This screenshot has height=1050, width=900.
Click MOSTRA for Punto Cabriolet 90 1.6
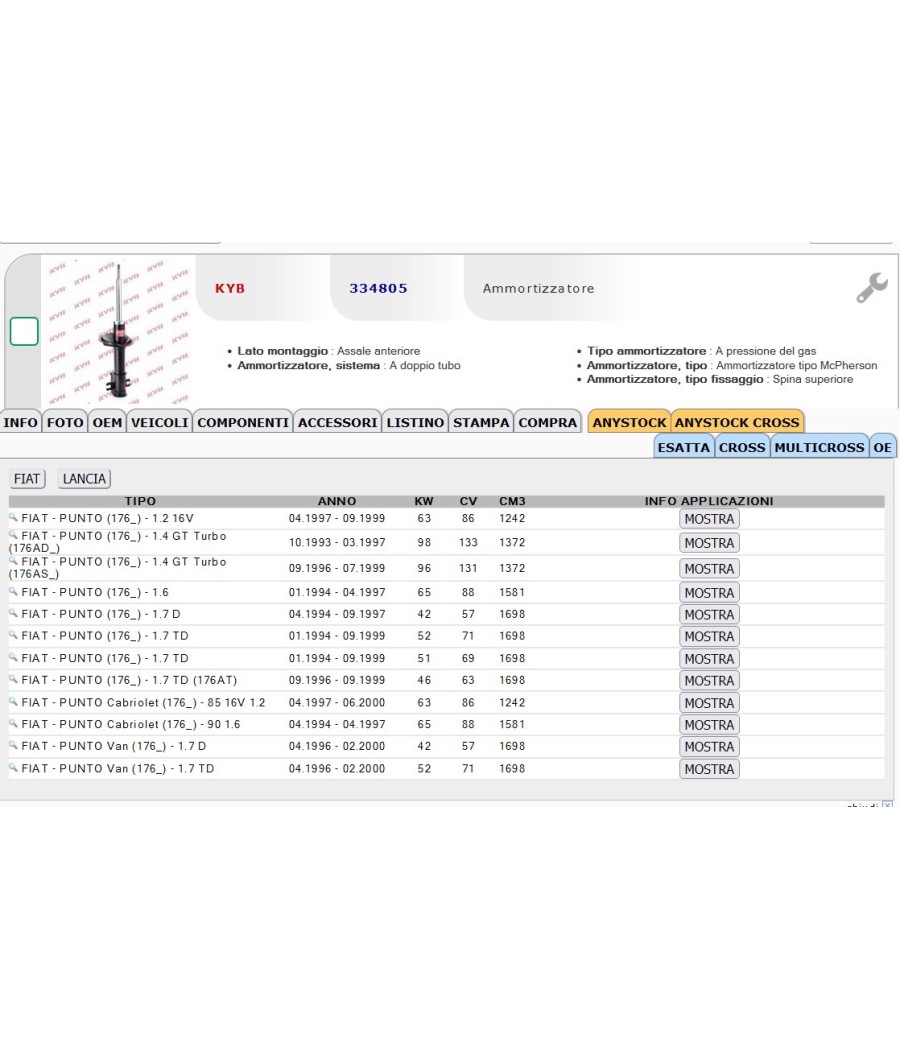(x=709, y=725)
